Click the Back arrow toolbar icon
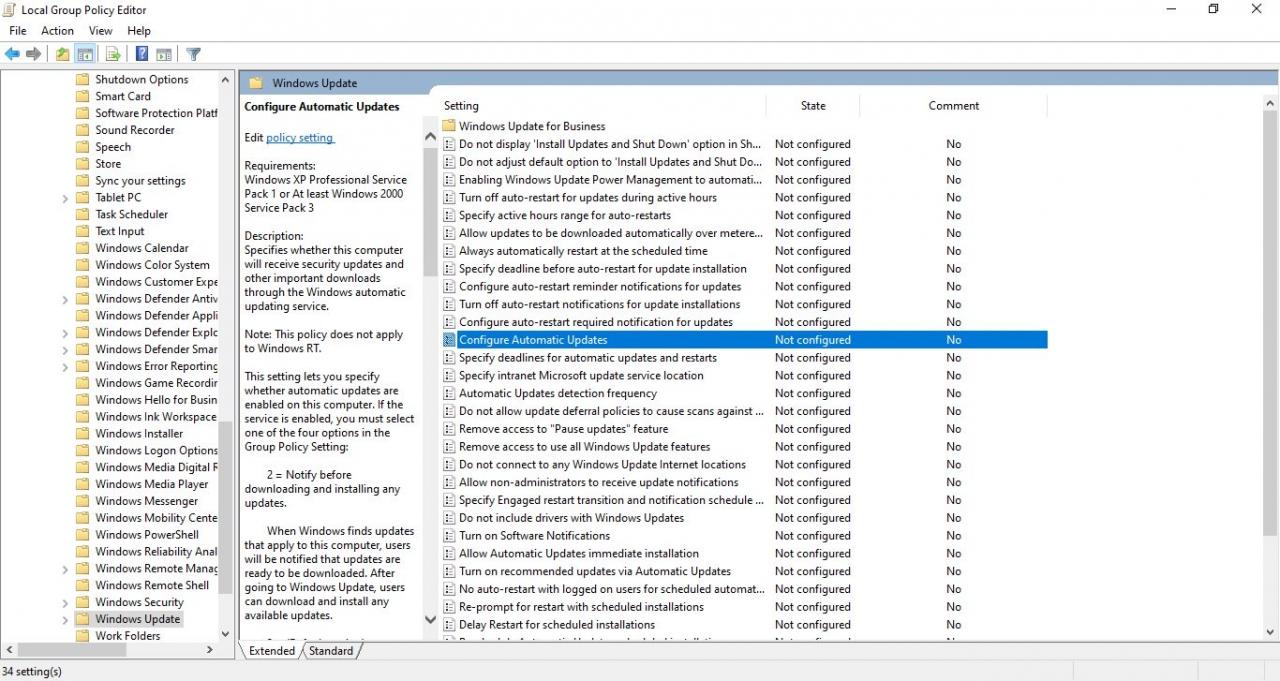Viewport: 1280px width, 681px height. (12, 54)
